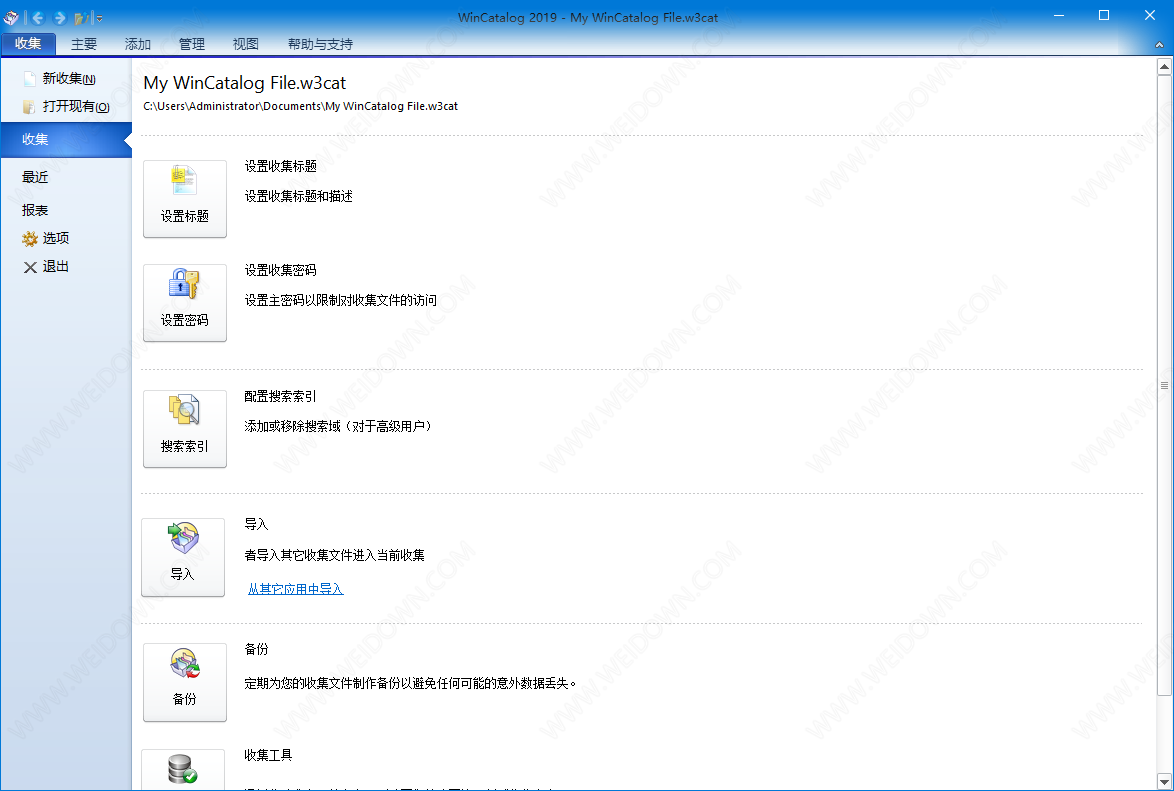Click the 备份 backup button

pyautogui.click(x=185, y=682)
